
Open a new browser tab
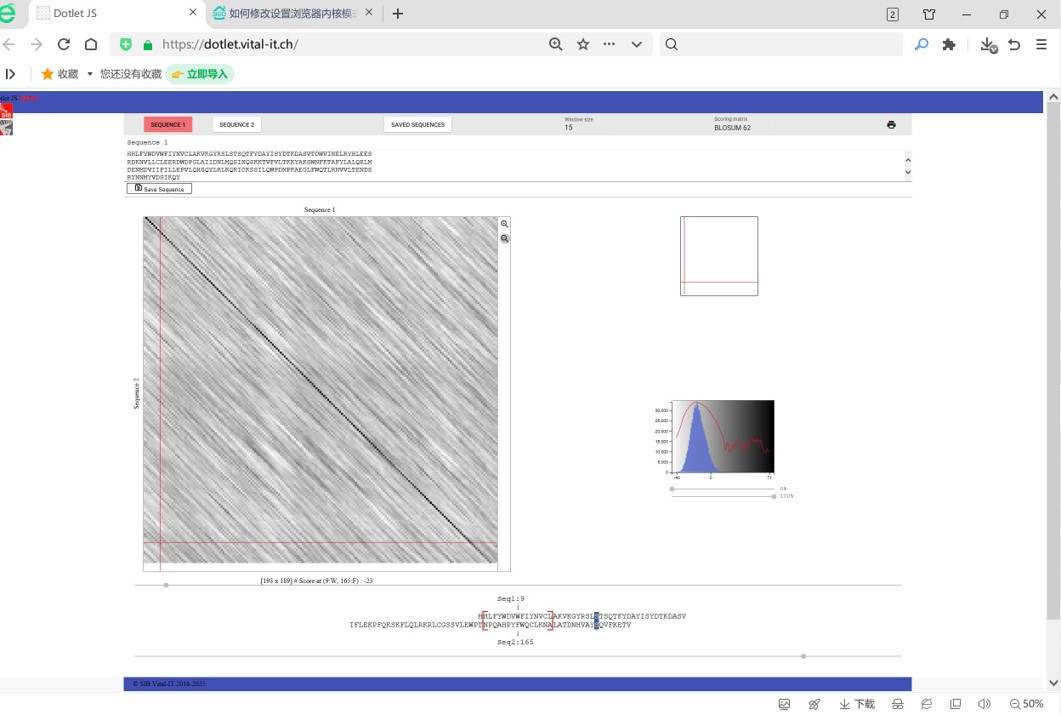pos(398,14)
